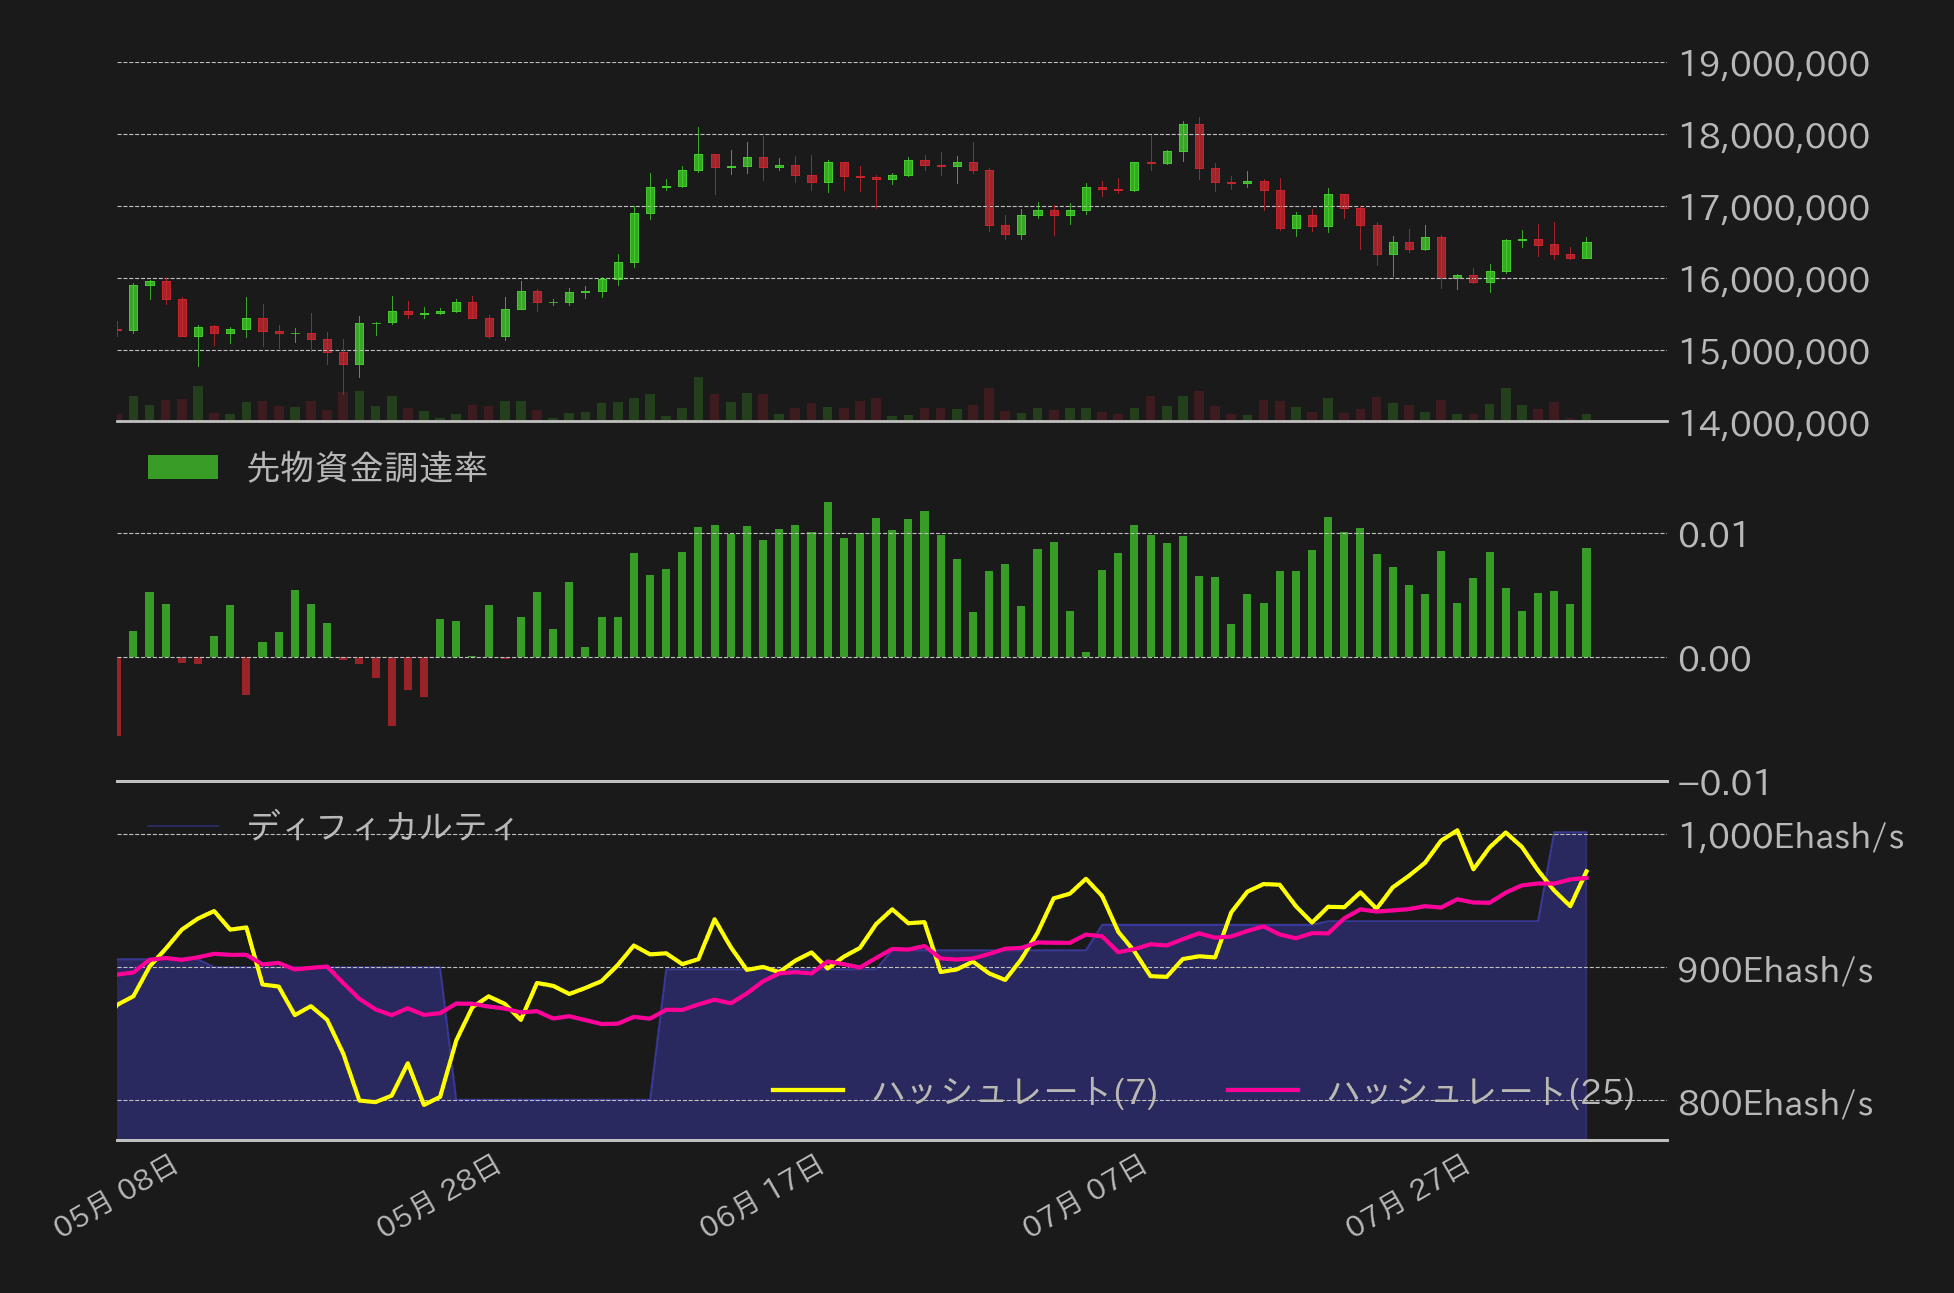Image resolution: width=1954 pixels, height=1293 pixels.
Task: Click the green 先物資金調達率 legend swatch
Action: pyautogui.click(x=182, y=467)
